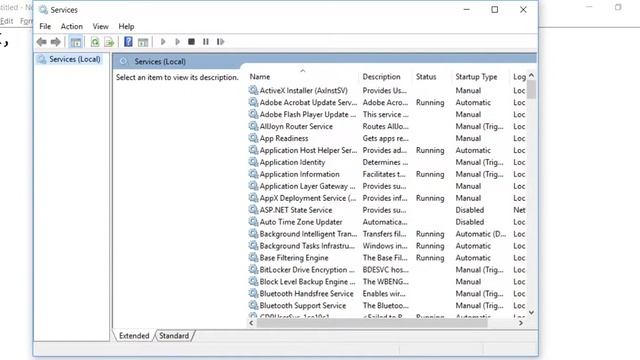Click the horizontal scrollbar thumb
This screenshot has height=360, width=640.
372,323
